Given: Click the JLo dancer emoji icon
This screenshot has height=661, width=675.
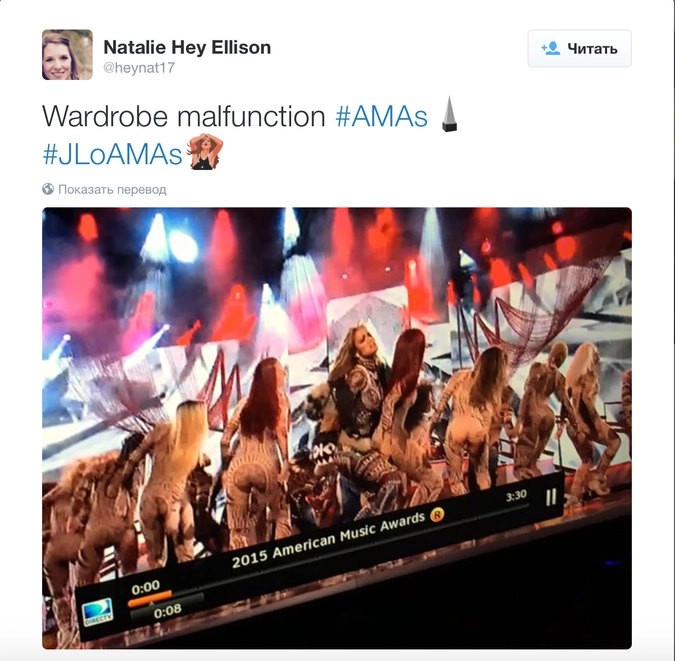Looking at the screenshot, I should click(x=205, y=152).
